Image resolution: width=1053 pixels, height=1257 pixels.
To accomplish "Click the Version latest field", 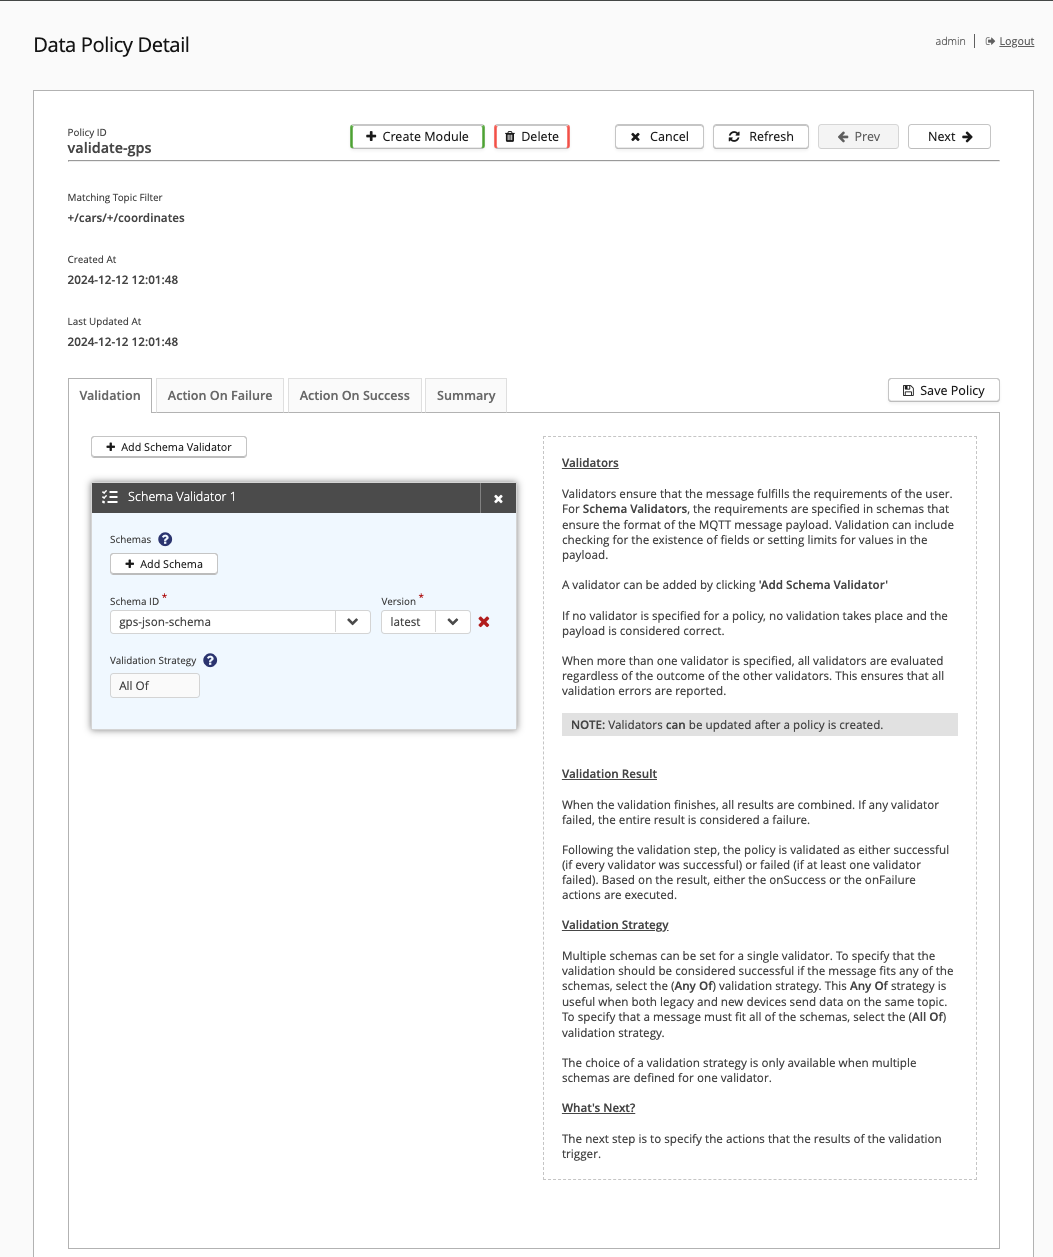I will click(408, 622).
